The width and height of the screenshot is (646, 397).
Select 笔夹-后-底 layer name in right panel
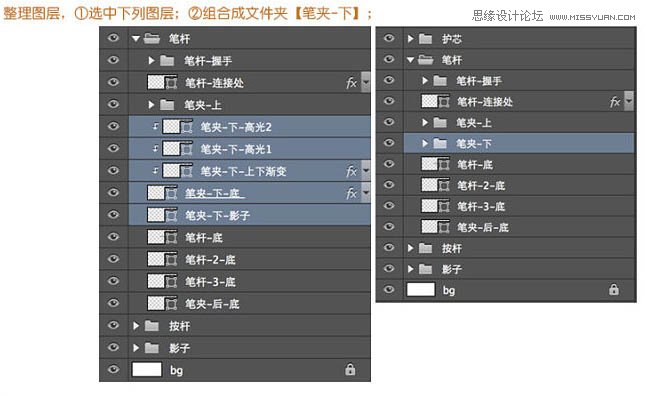click(x=482, y=227)
